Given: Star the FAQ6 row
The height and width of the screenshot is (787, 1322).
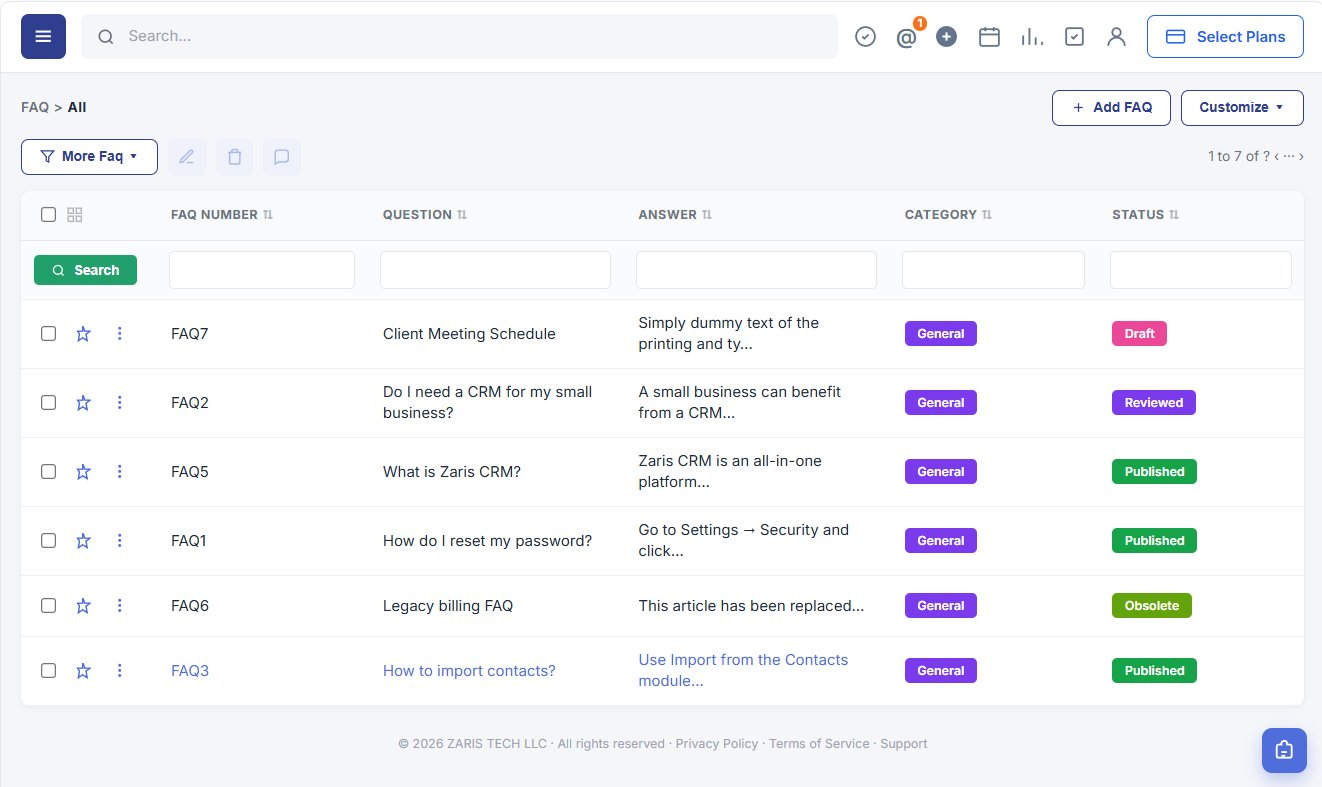Looking at the screenshot, I should (83, 606).
